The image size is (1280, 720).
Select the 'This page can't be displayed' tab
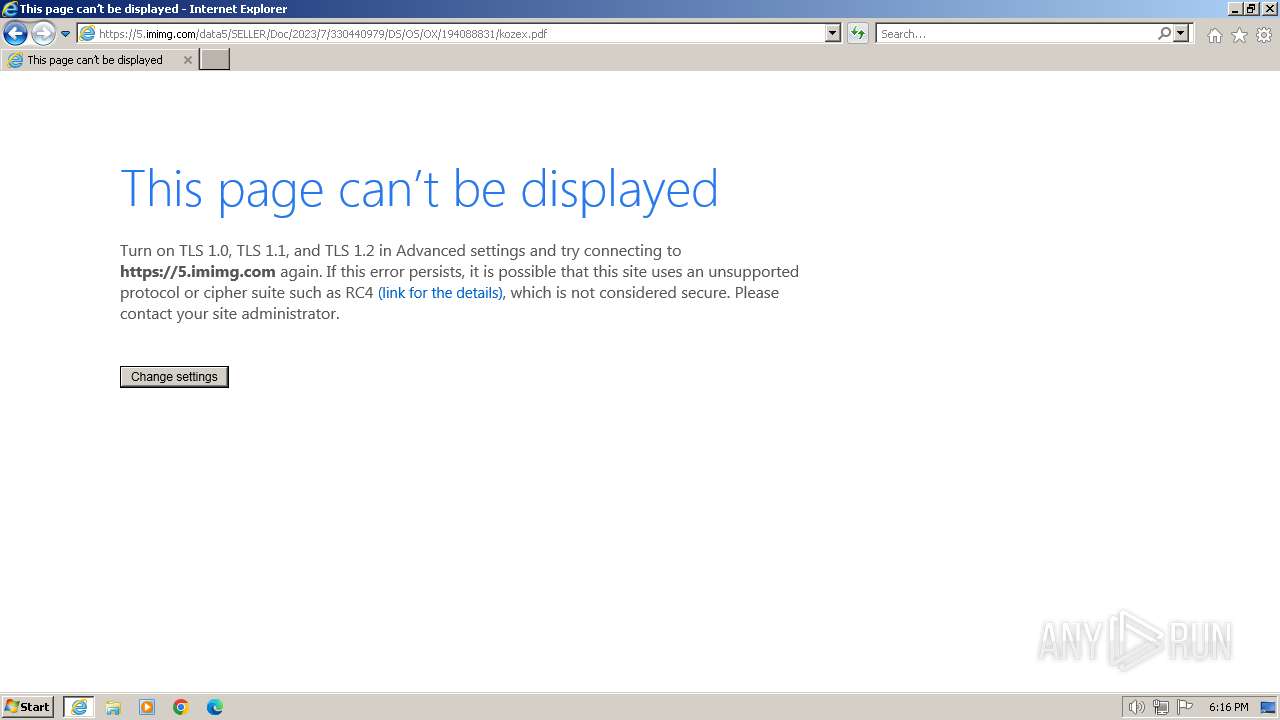[99, 60]
